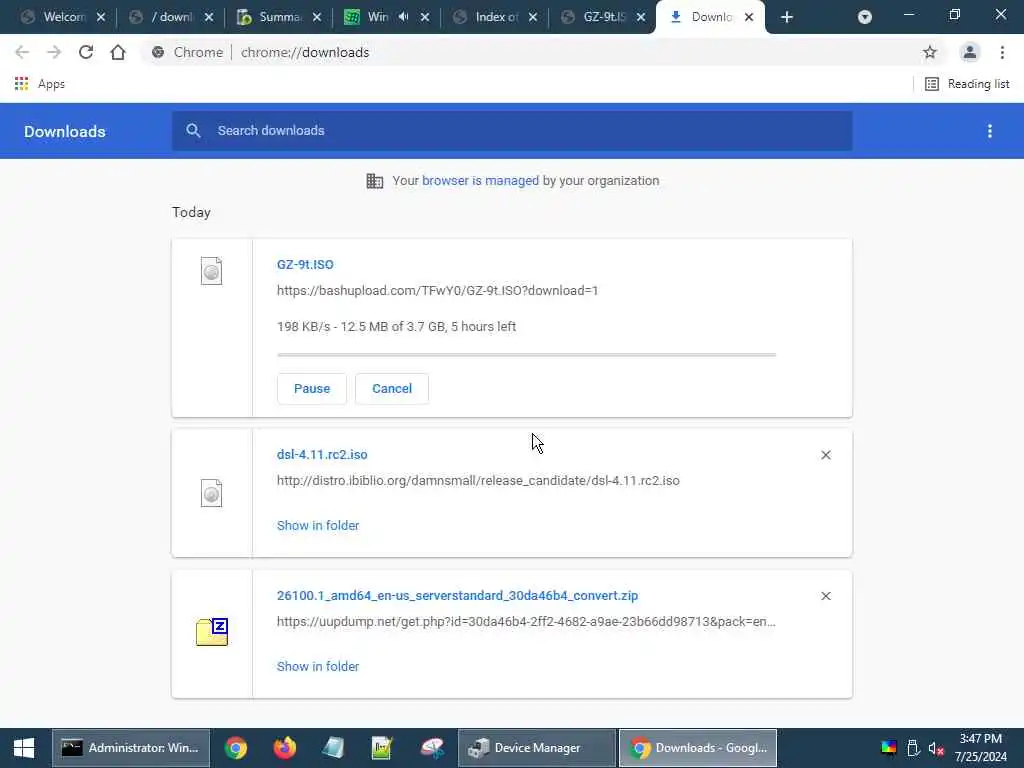Open the Windows Start menu
Image resolution: width=1024 pixels, height=768 pixels.
tap(24, 748)
